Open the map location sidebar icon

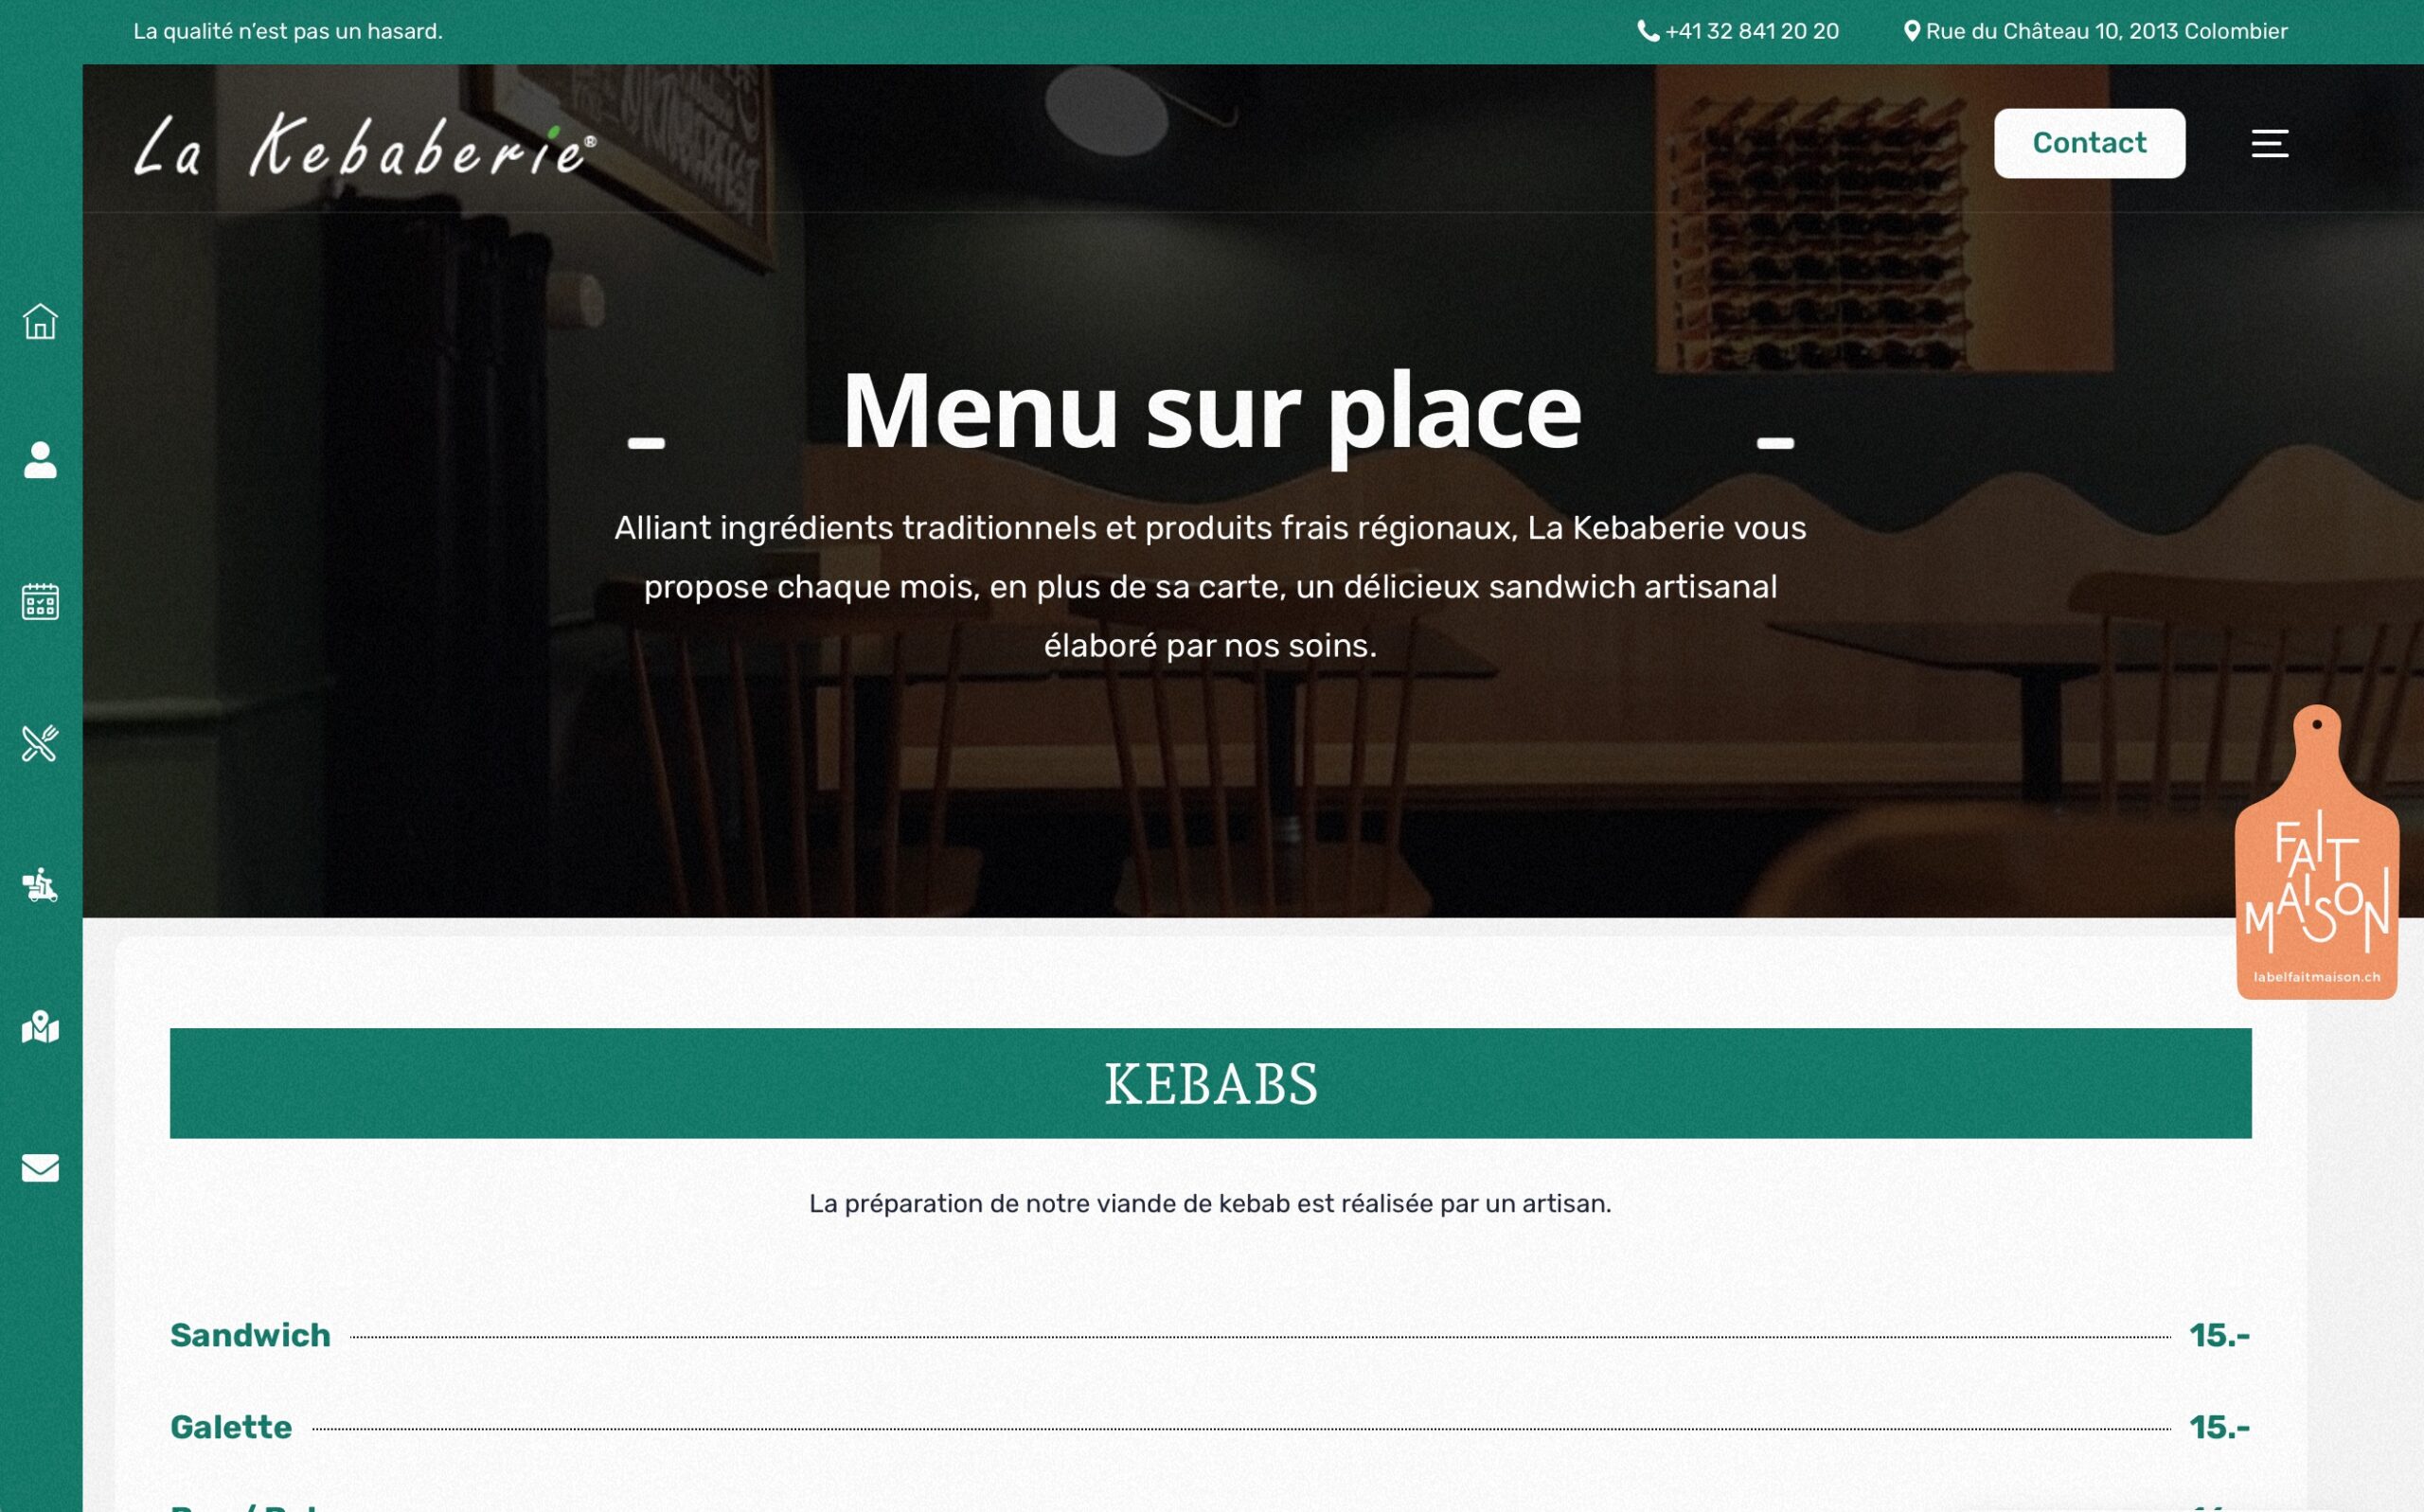pos(40,1027)
